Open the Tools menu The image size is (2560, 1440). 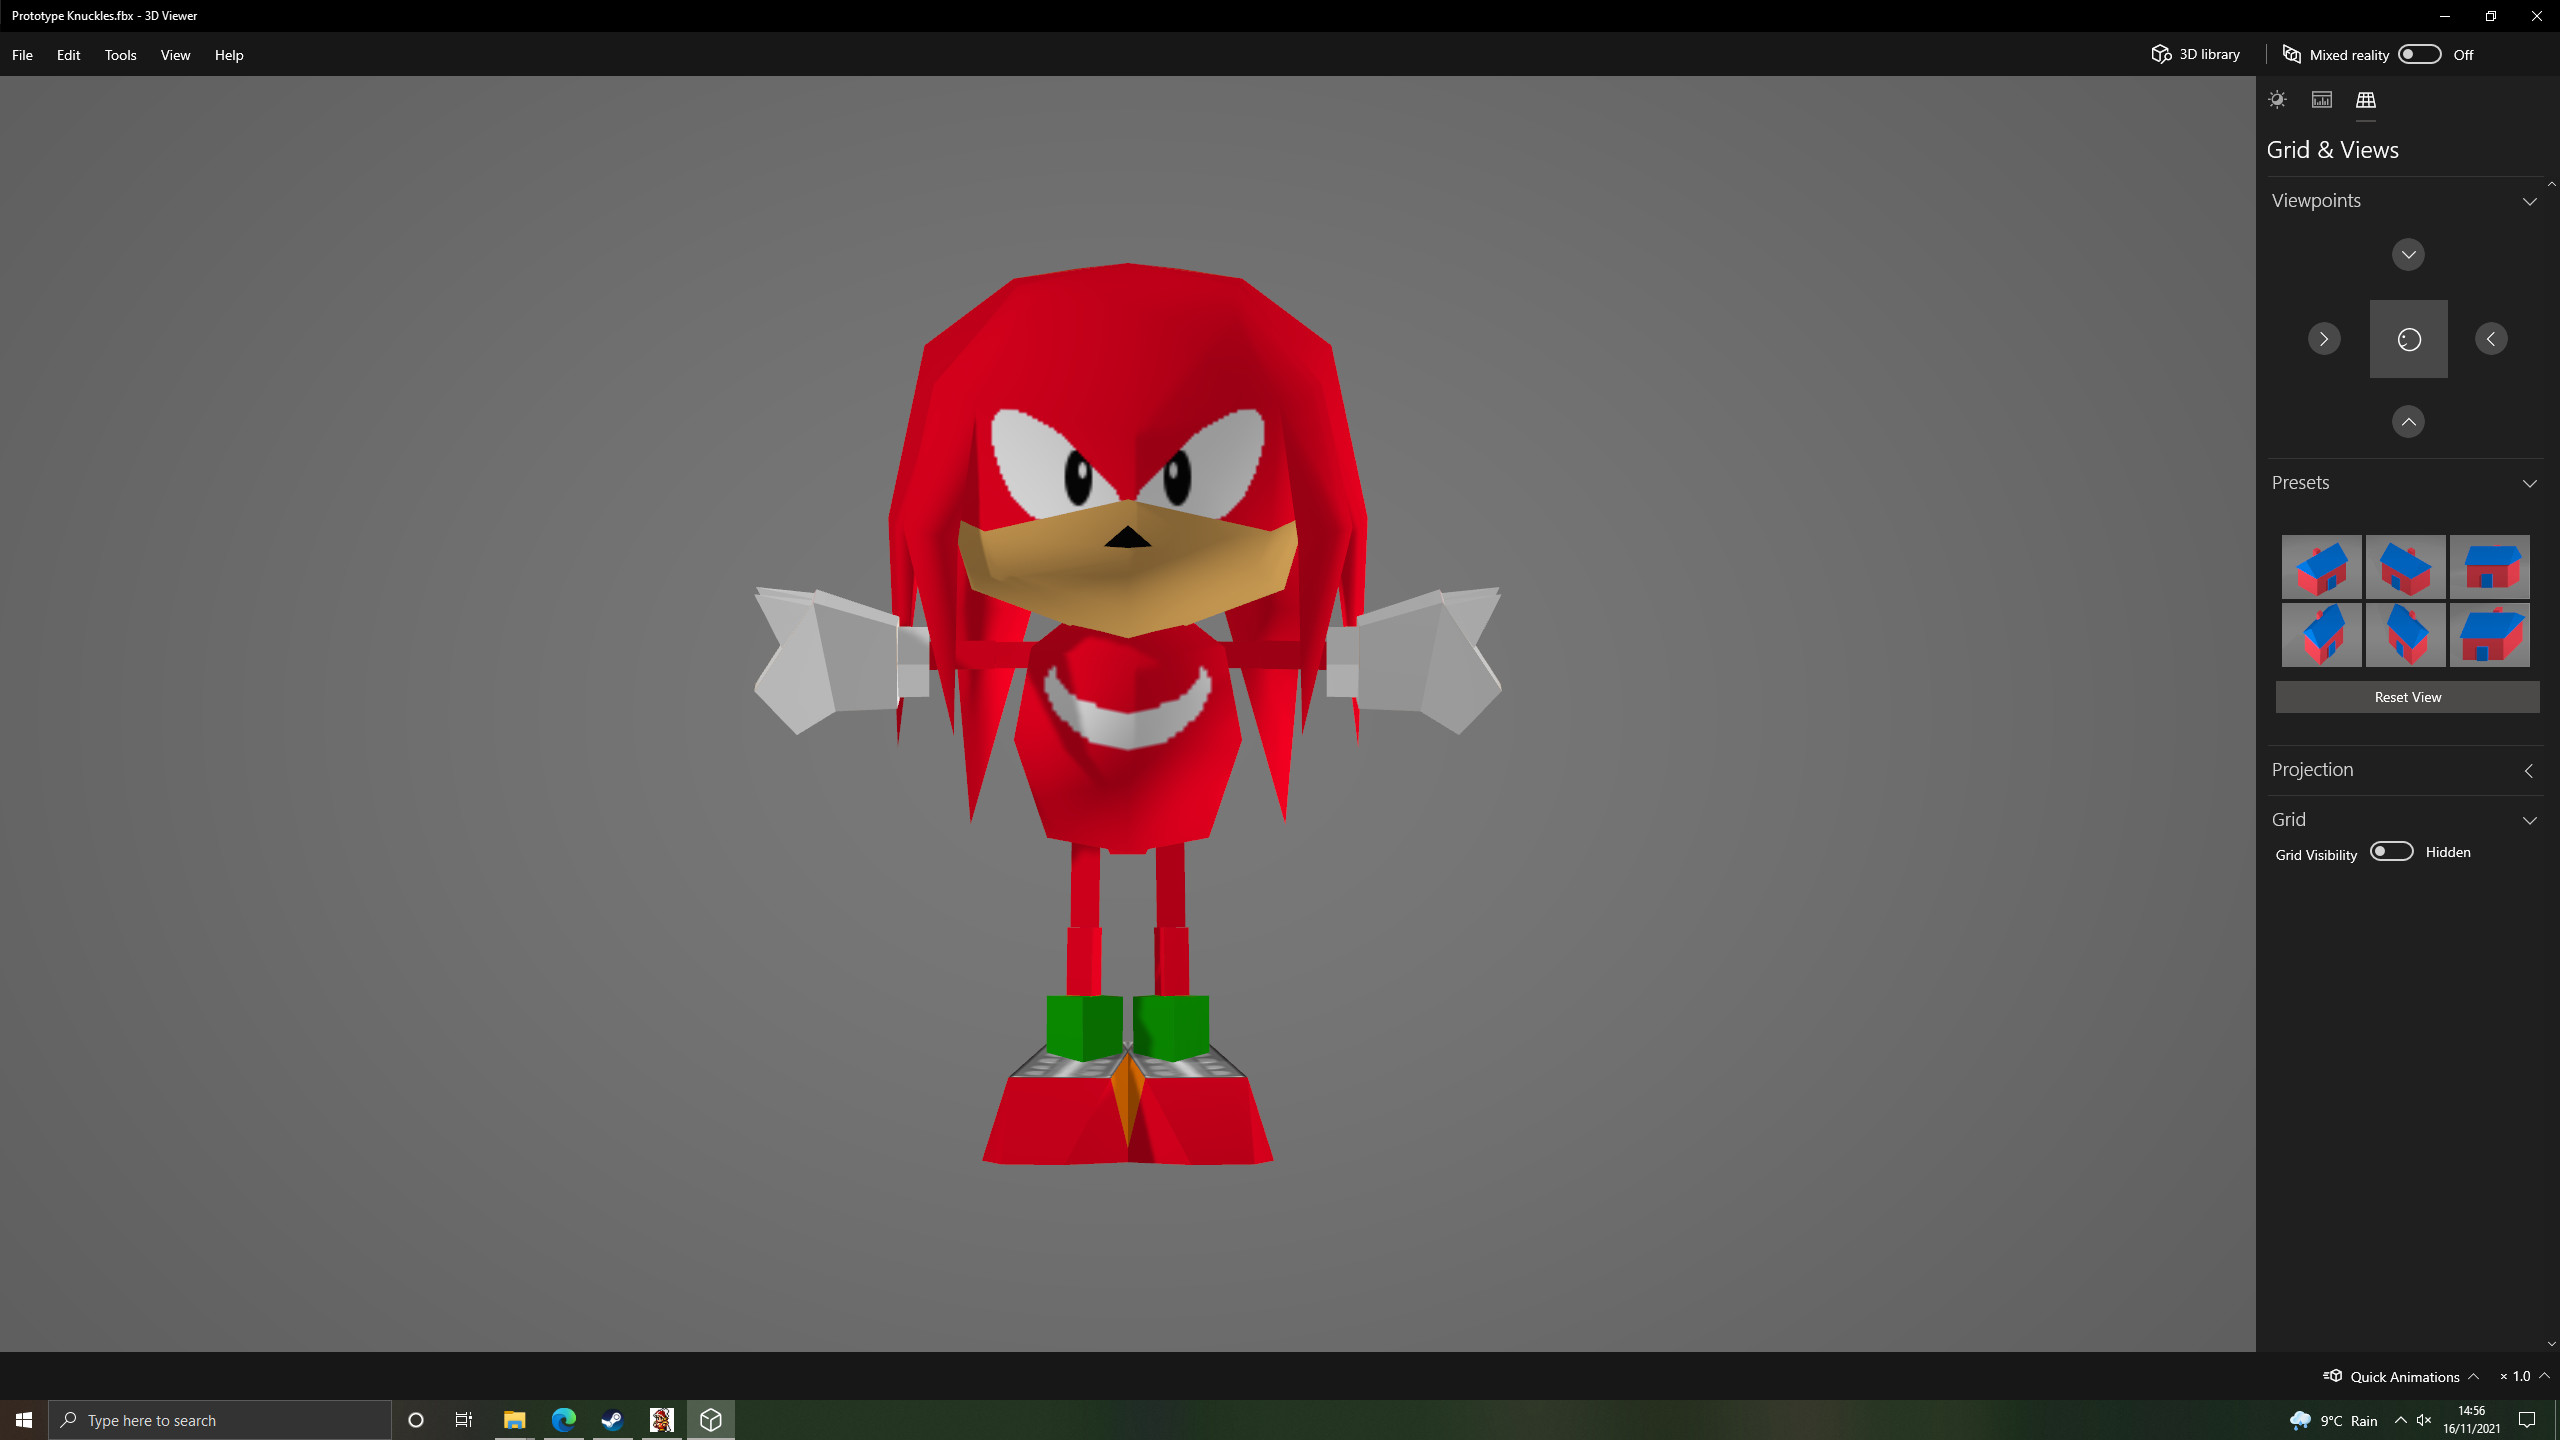click(120, 55)
